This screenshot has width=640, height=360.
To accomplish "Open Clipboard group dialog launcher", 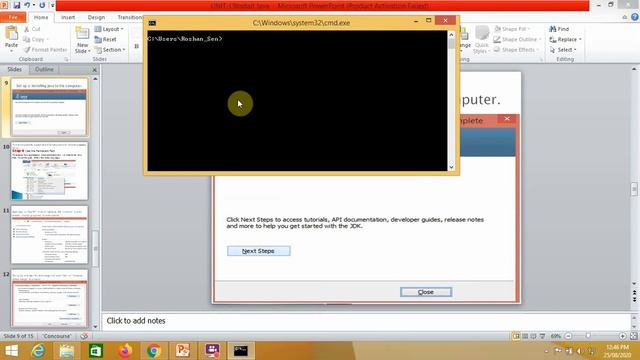I will tap(66, 60).
